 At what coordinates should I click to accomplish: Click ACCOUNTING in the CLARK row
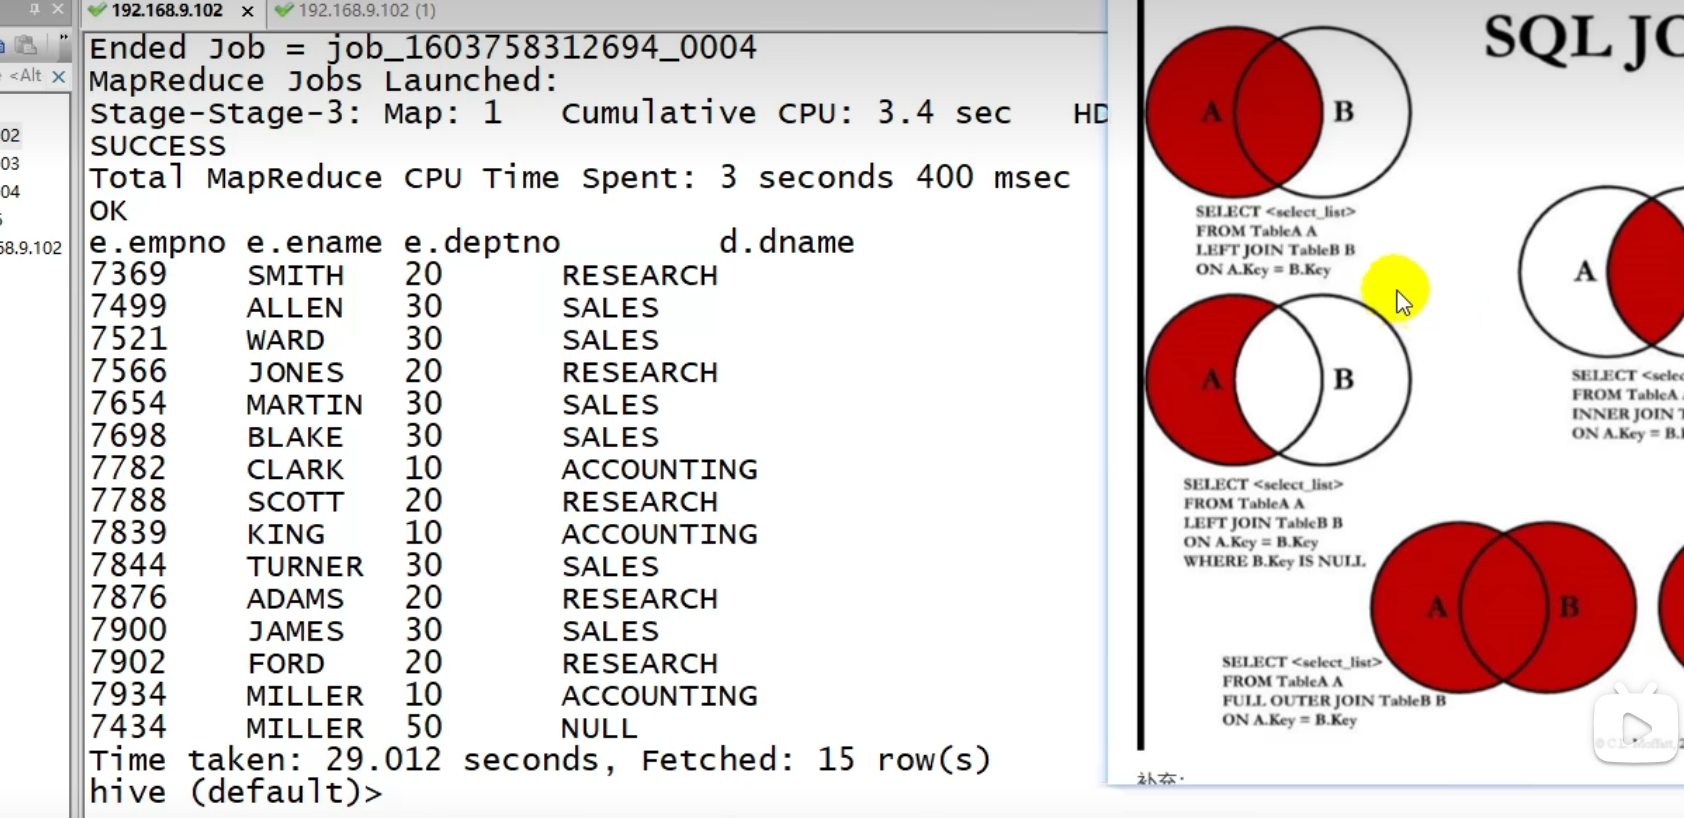tap(660, 469)
